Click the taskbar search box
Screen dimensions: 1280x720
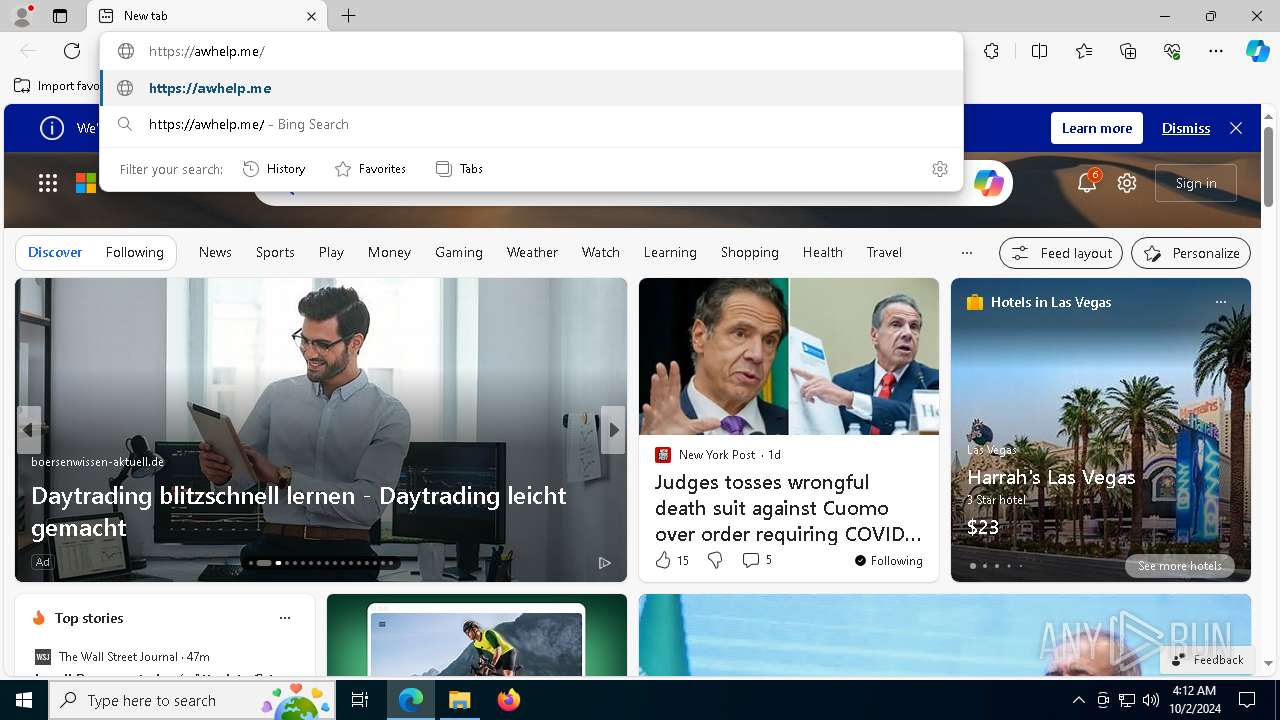pos(193,700)
